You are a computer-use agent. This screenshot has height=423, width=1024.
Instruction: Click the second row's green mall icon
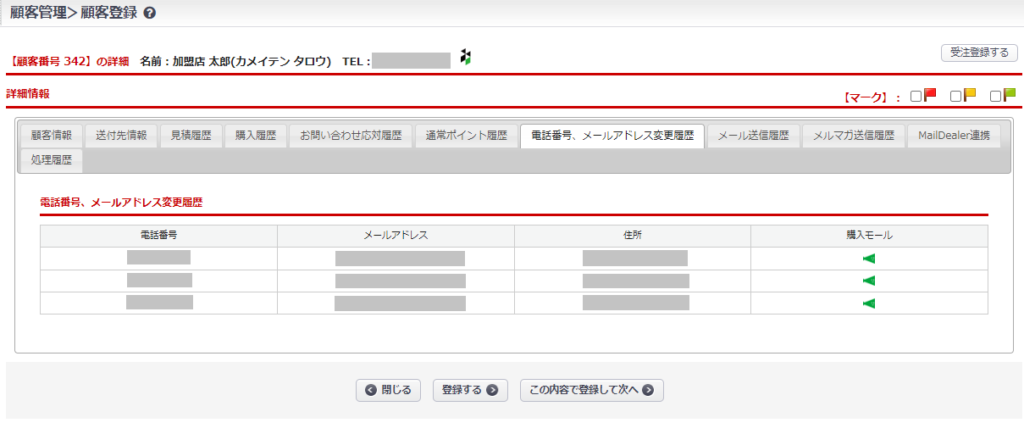tap(868, 280)
